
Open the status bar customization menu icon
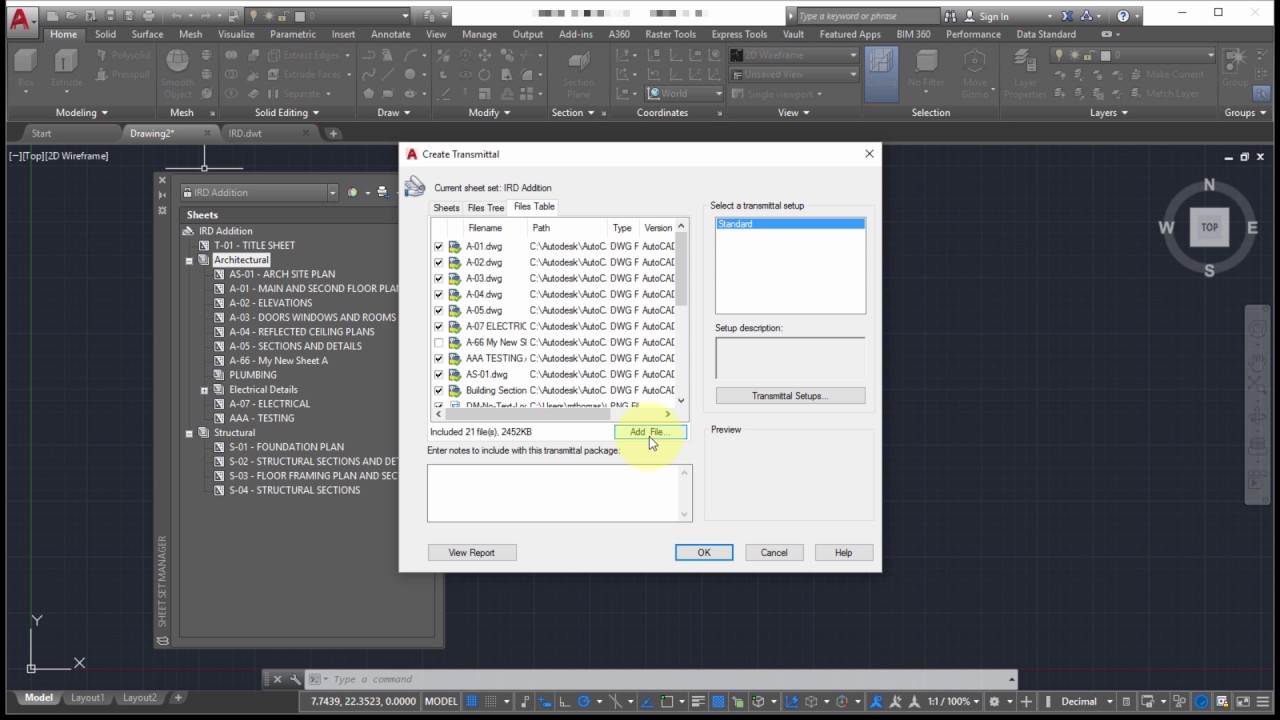(x=1262, y=701)
